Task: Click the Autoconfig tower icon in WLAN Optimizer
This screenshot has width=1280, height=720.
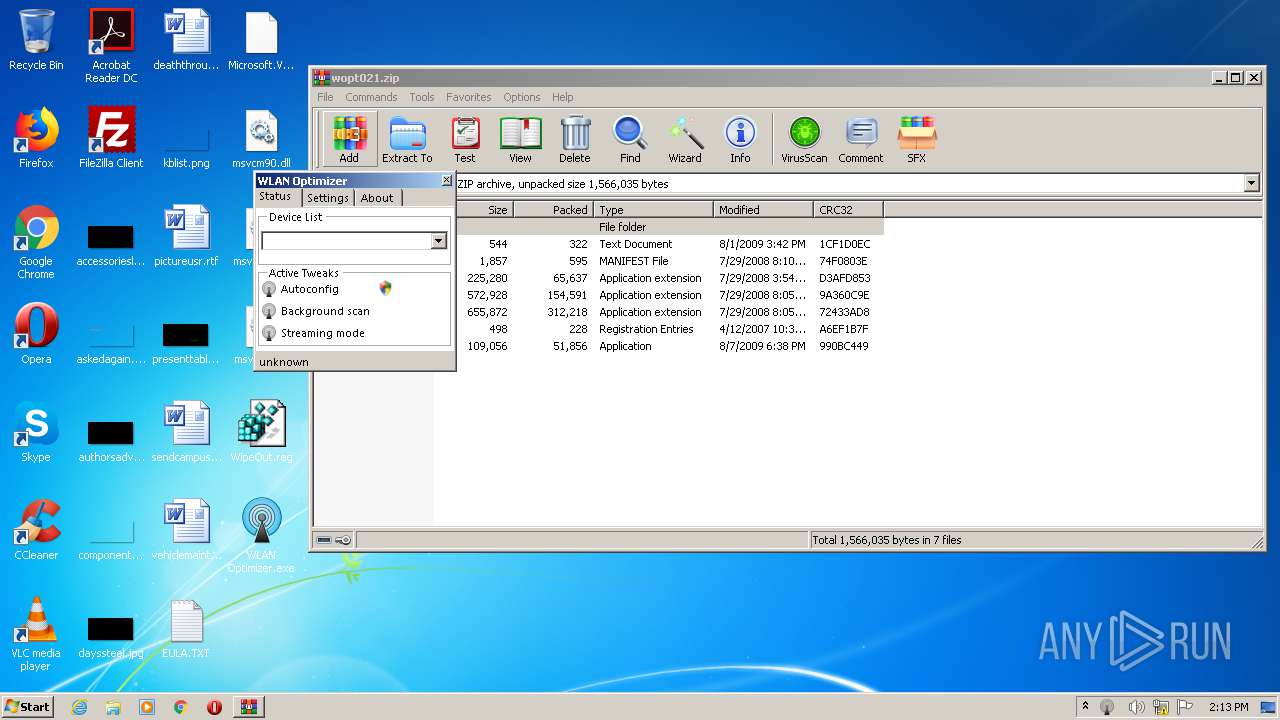Action: point(269,289)
